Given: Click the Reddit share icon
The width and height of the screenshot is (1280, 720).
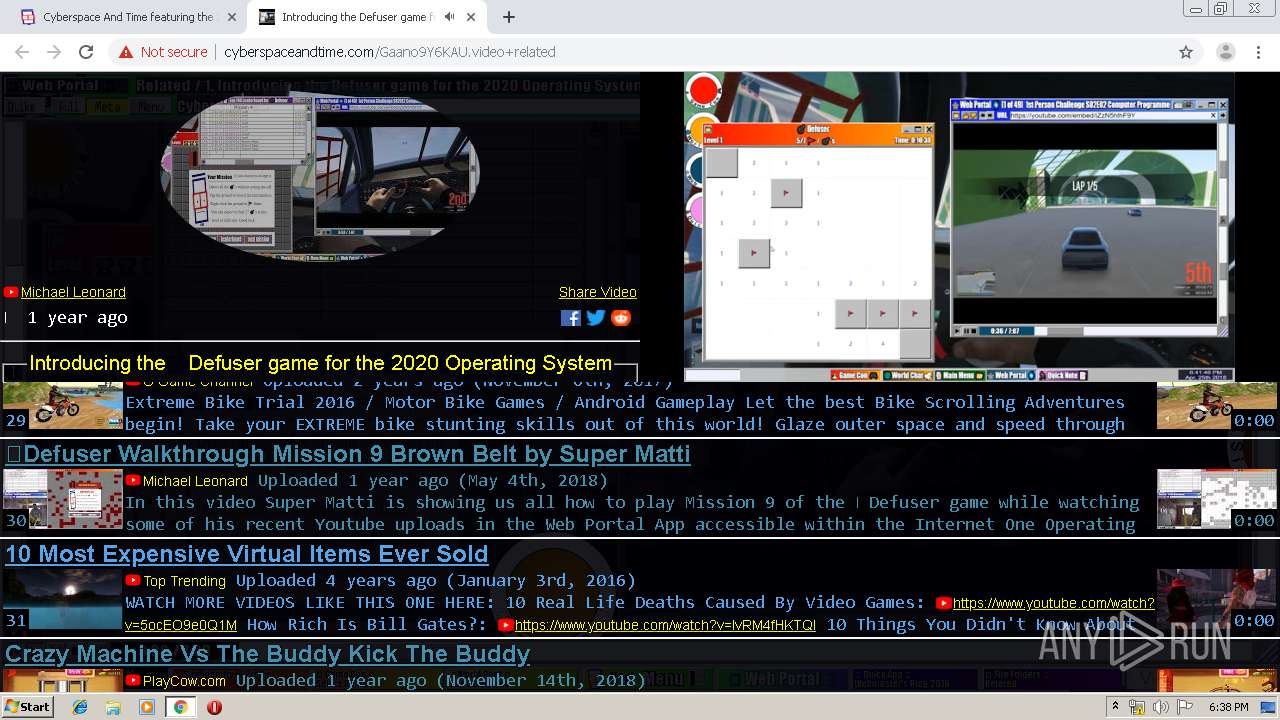Looking at the screenshot, I should pos(621,318).
